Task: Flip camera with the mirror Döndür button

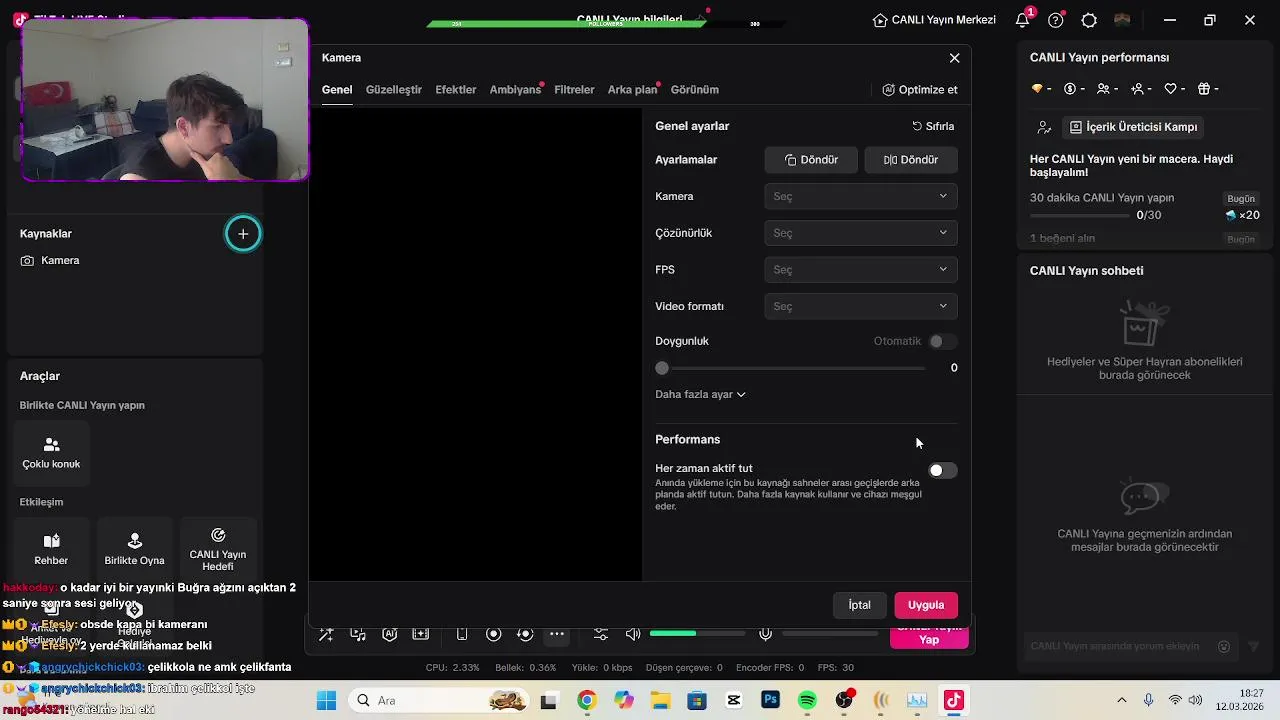Action: pyautogui.click(x=911, y=160)
